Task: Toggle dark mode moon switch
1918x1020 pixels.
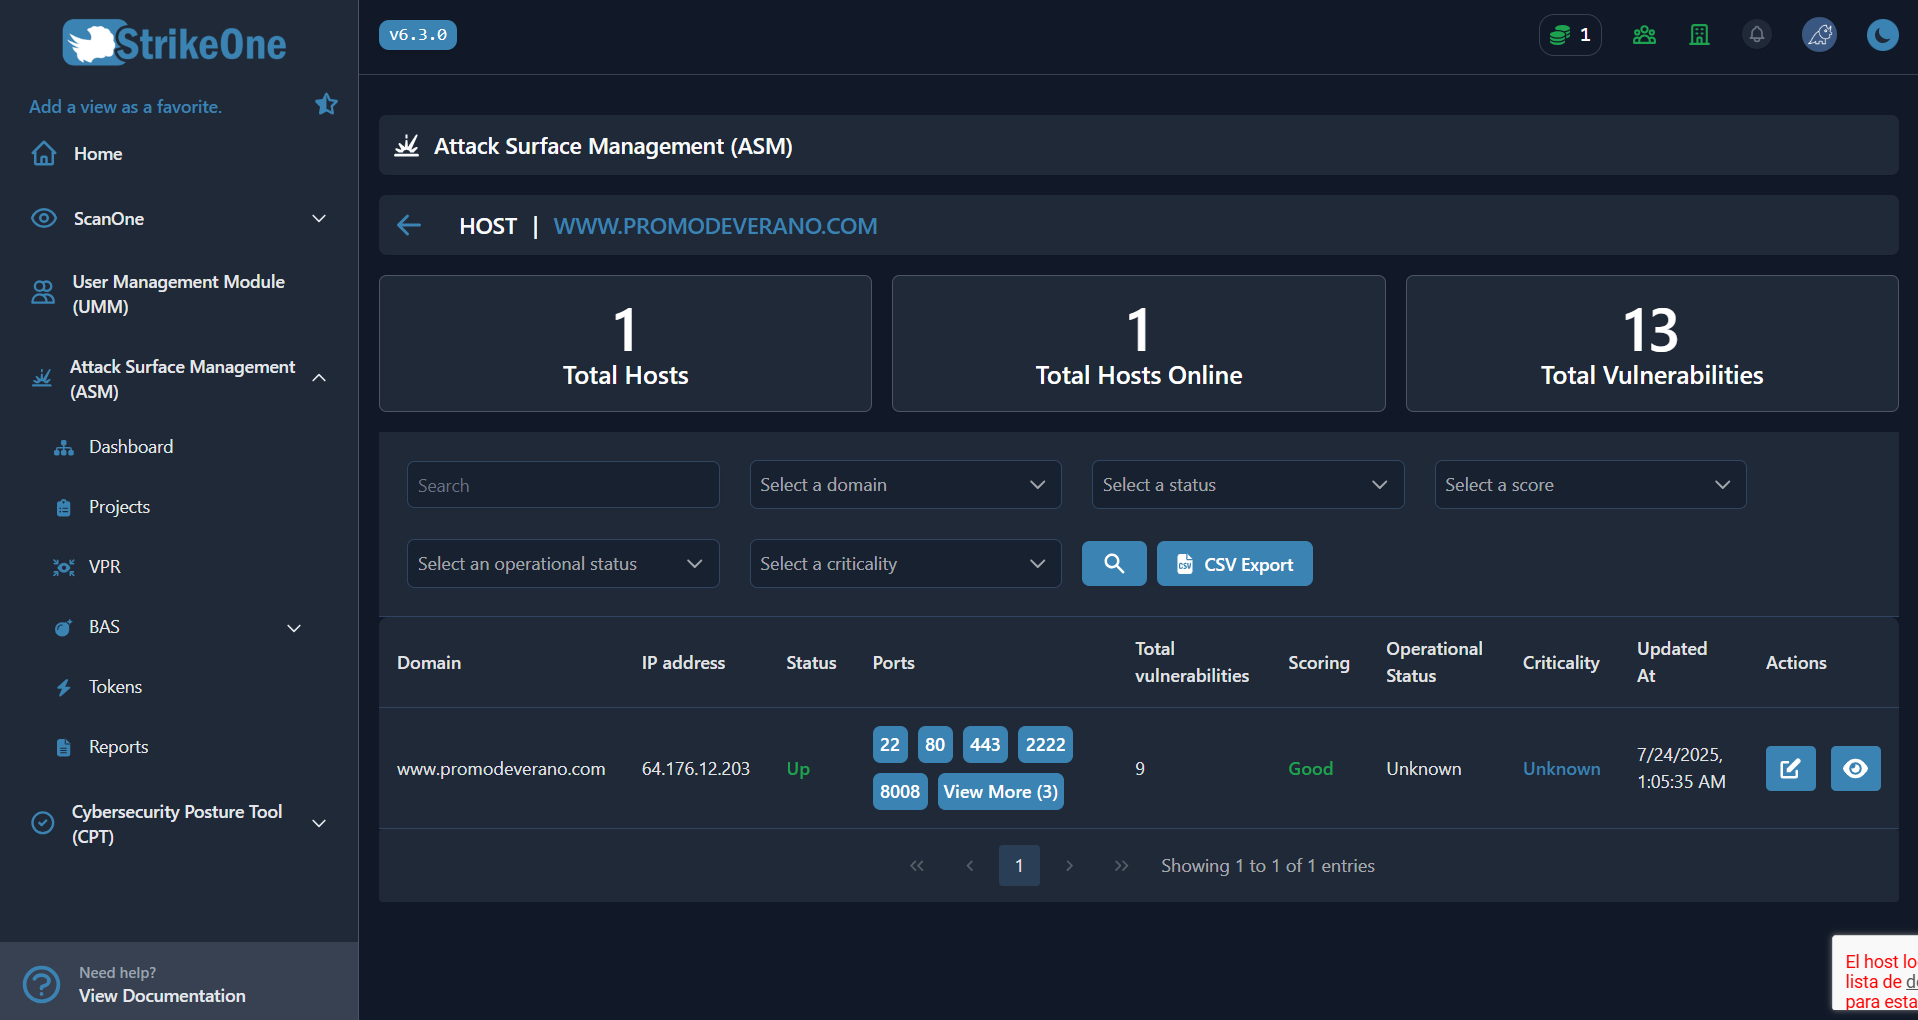Action: (x=1882, y=35)
